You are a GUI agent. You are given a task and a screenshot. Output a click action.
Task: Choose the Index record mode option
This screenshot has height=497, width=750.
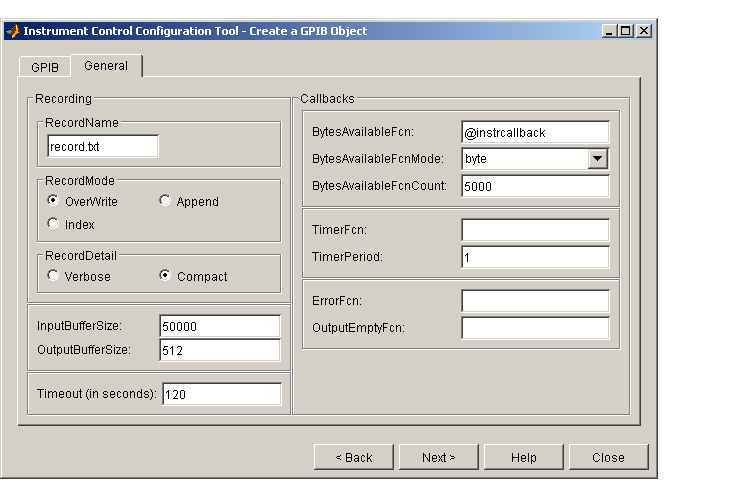click(53, 223)
